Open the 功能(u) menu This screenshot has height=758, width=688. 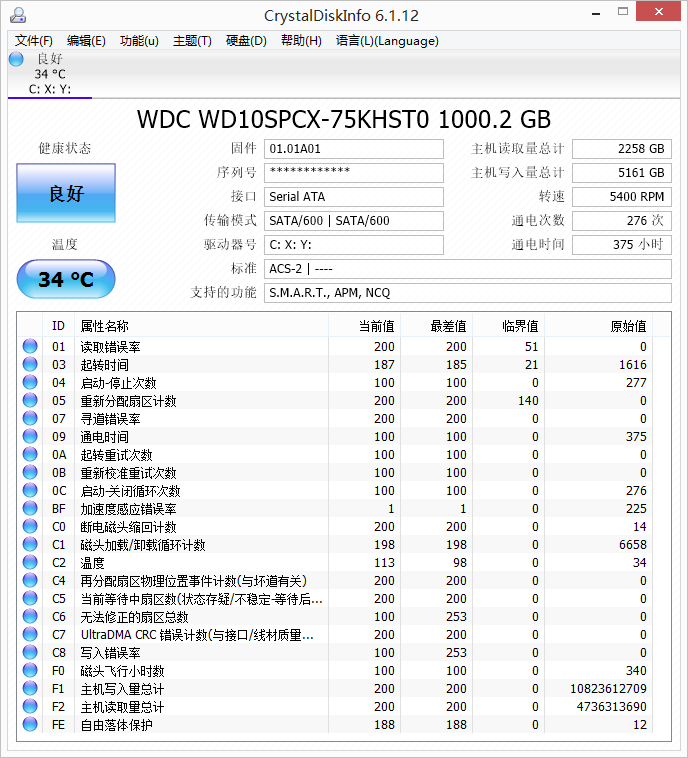tap(139, 41)
